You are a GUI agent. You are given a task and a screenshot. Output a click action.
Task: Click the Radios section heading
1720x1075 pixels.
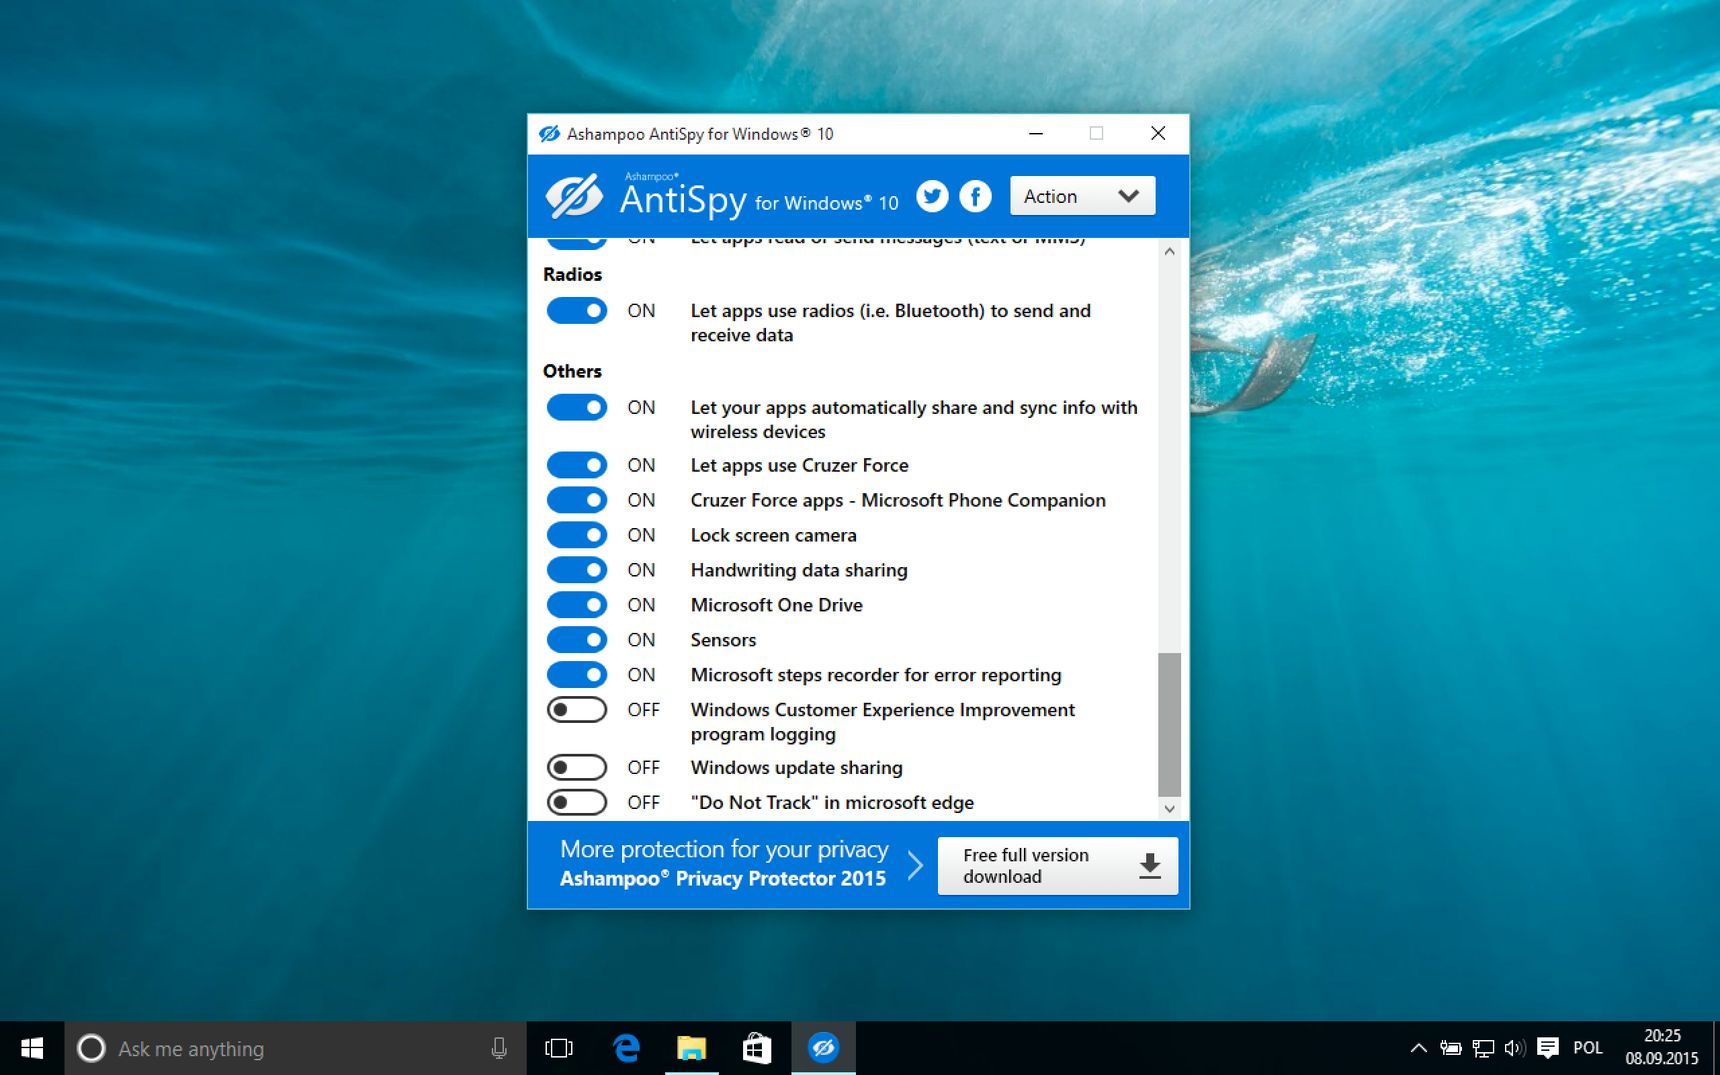click(573, 274)
